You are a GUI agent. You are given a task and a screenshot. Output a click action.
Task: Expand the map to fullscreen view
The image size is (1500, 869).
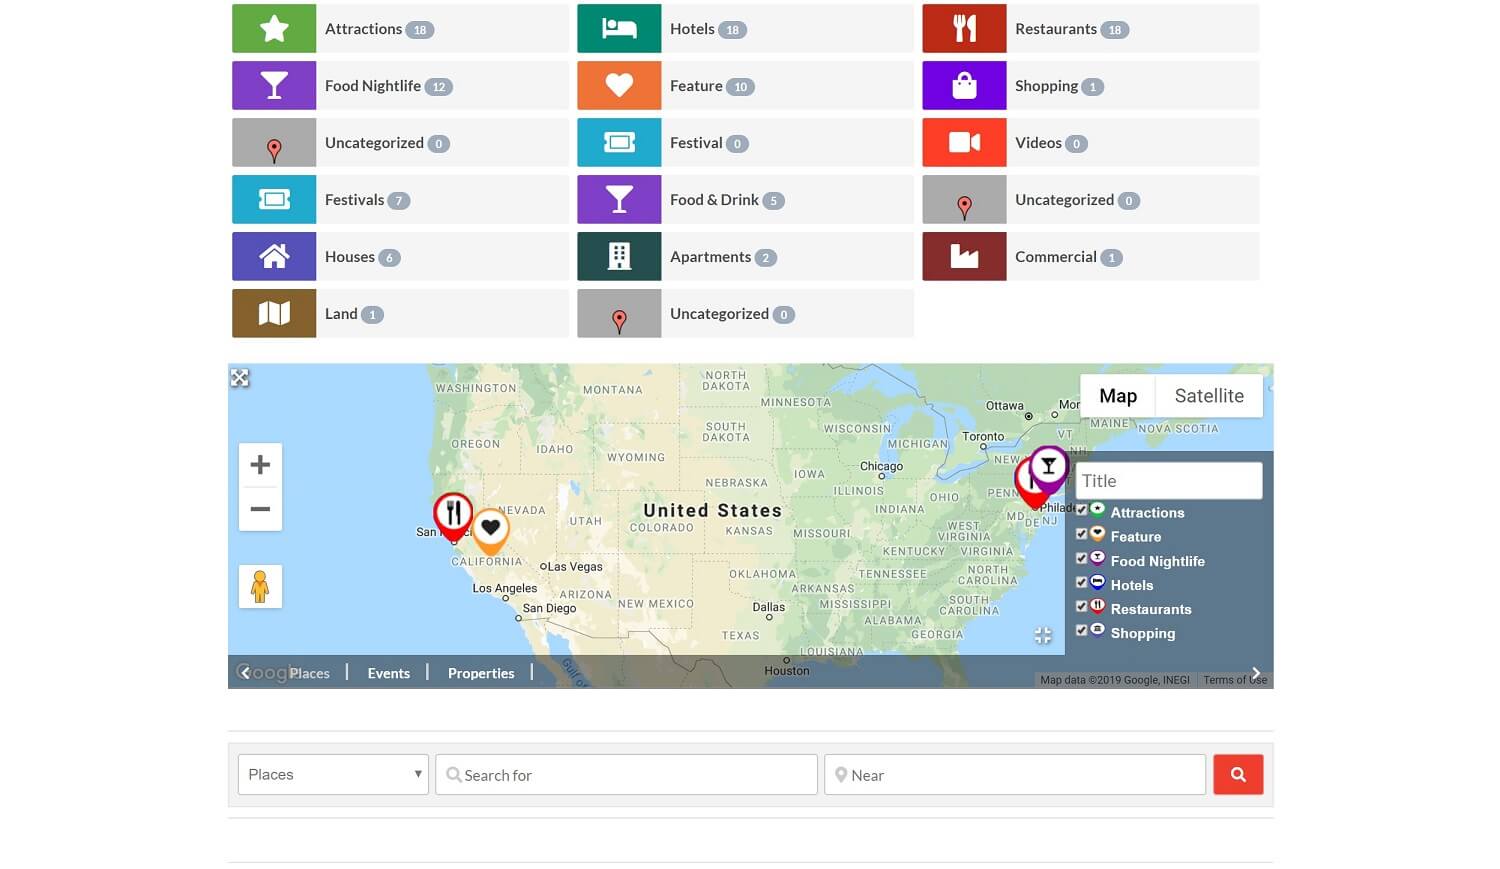pos(240,377)
